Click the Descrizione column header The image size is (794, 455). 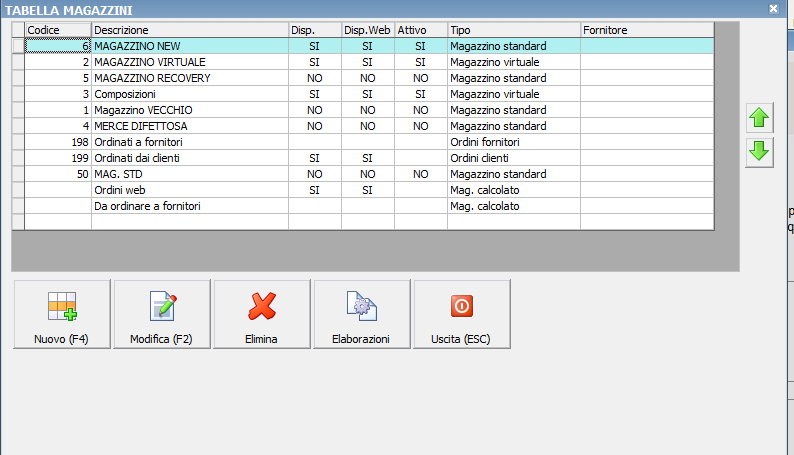(190, 30)
